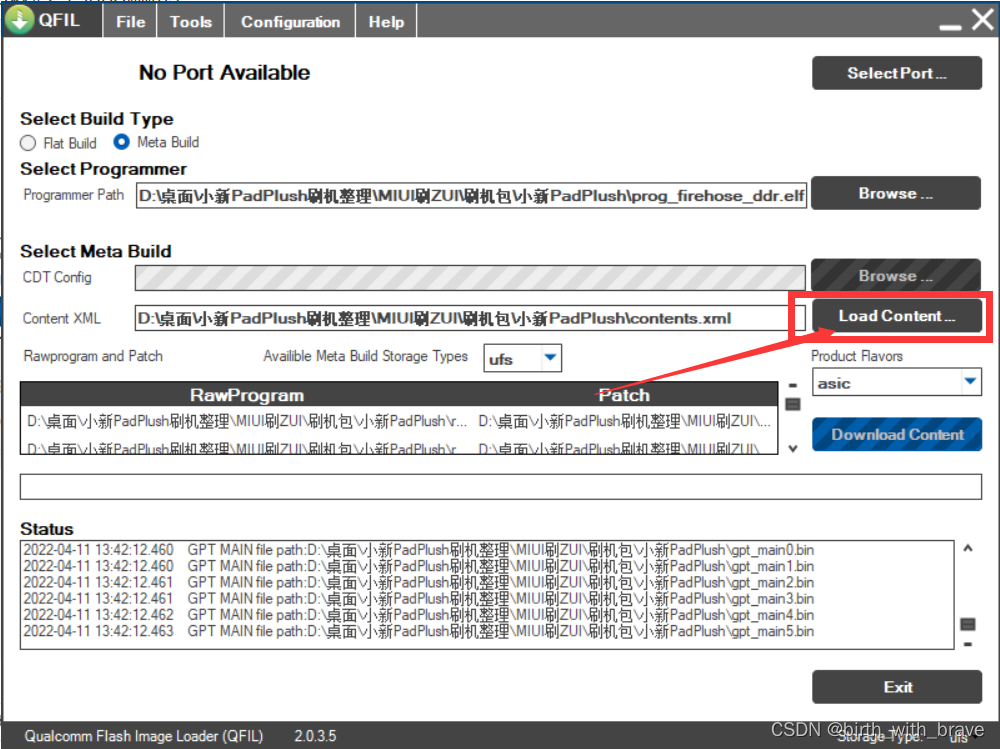Image resolution: width=1000 pixels, height=749 pixels.
Task: Click the Content XML path field
Action: pos(470,318)
